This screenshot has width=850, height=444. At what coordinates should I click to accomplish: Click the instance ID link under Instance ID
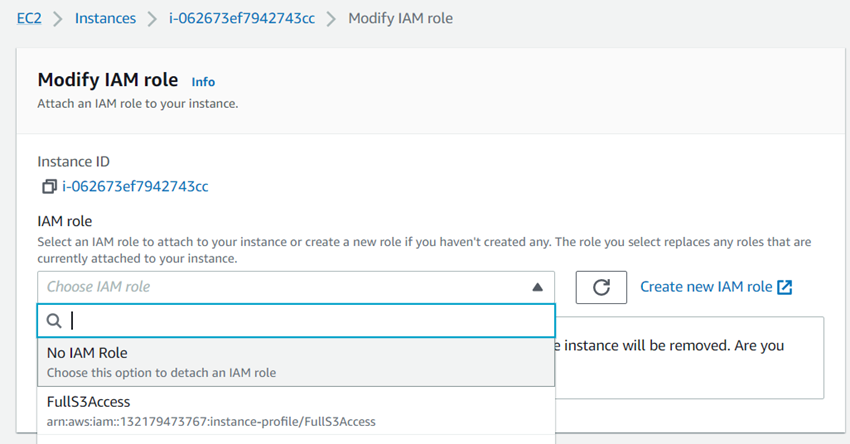pos(135,186)
